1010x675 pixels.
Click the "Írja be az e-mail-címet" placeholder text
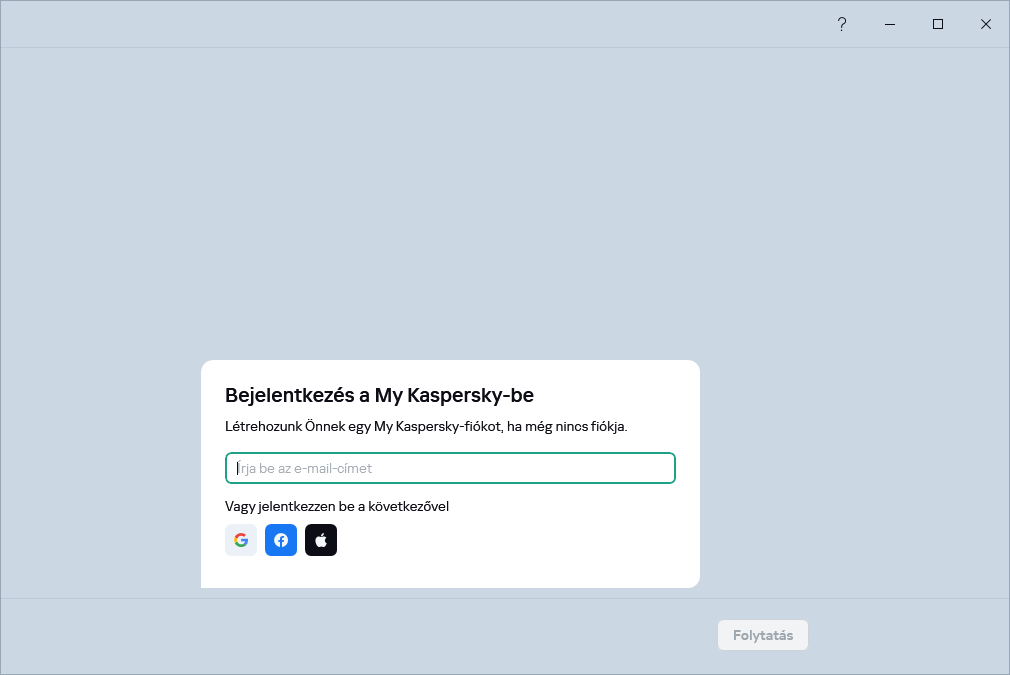tap(305, 468)
